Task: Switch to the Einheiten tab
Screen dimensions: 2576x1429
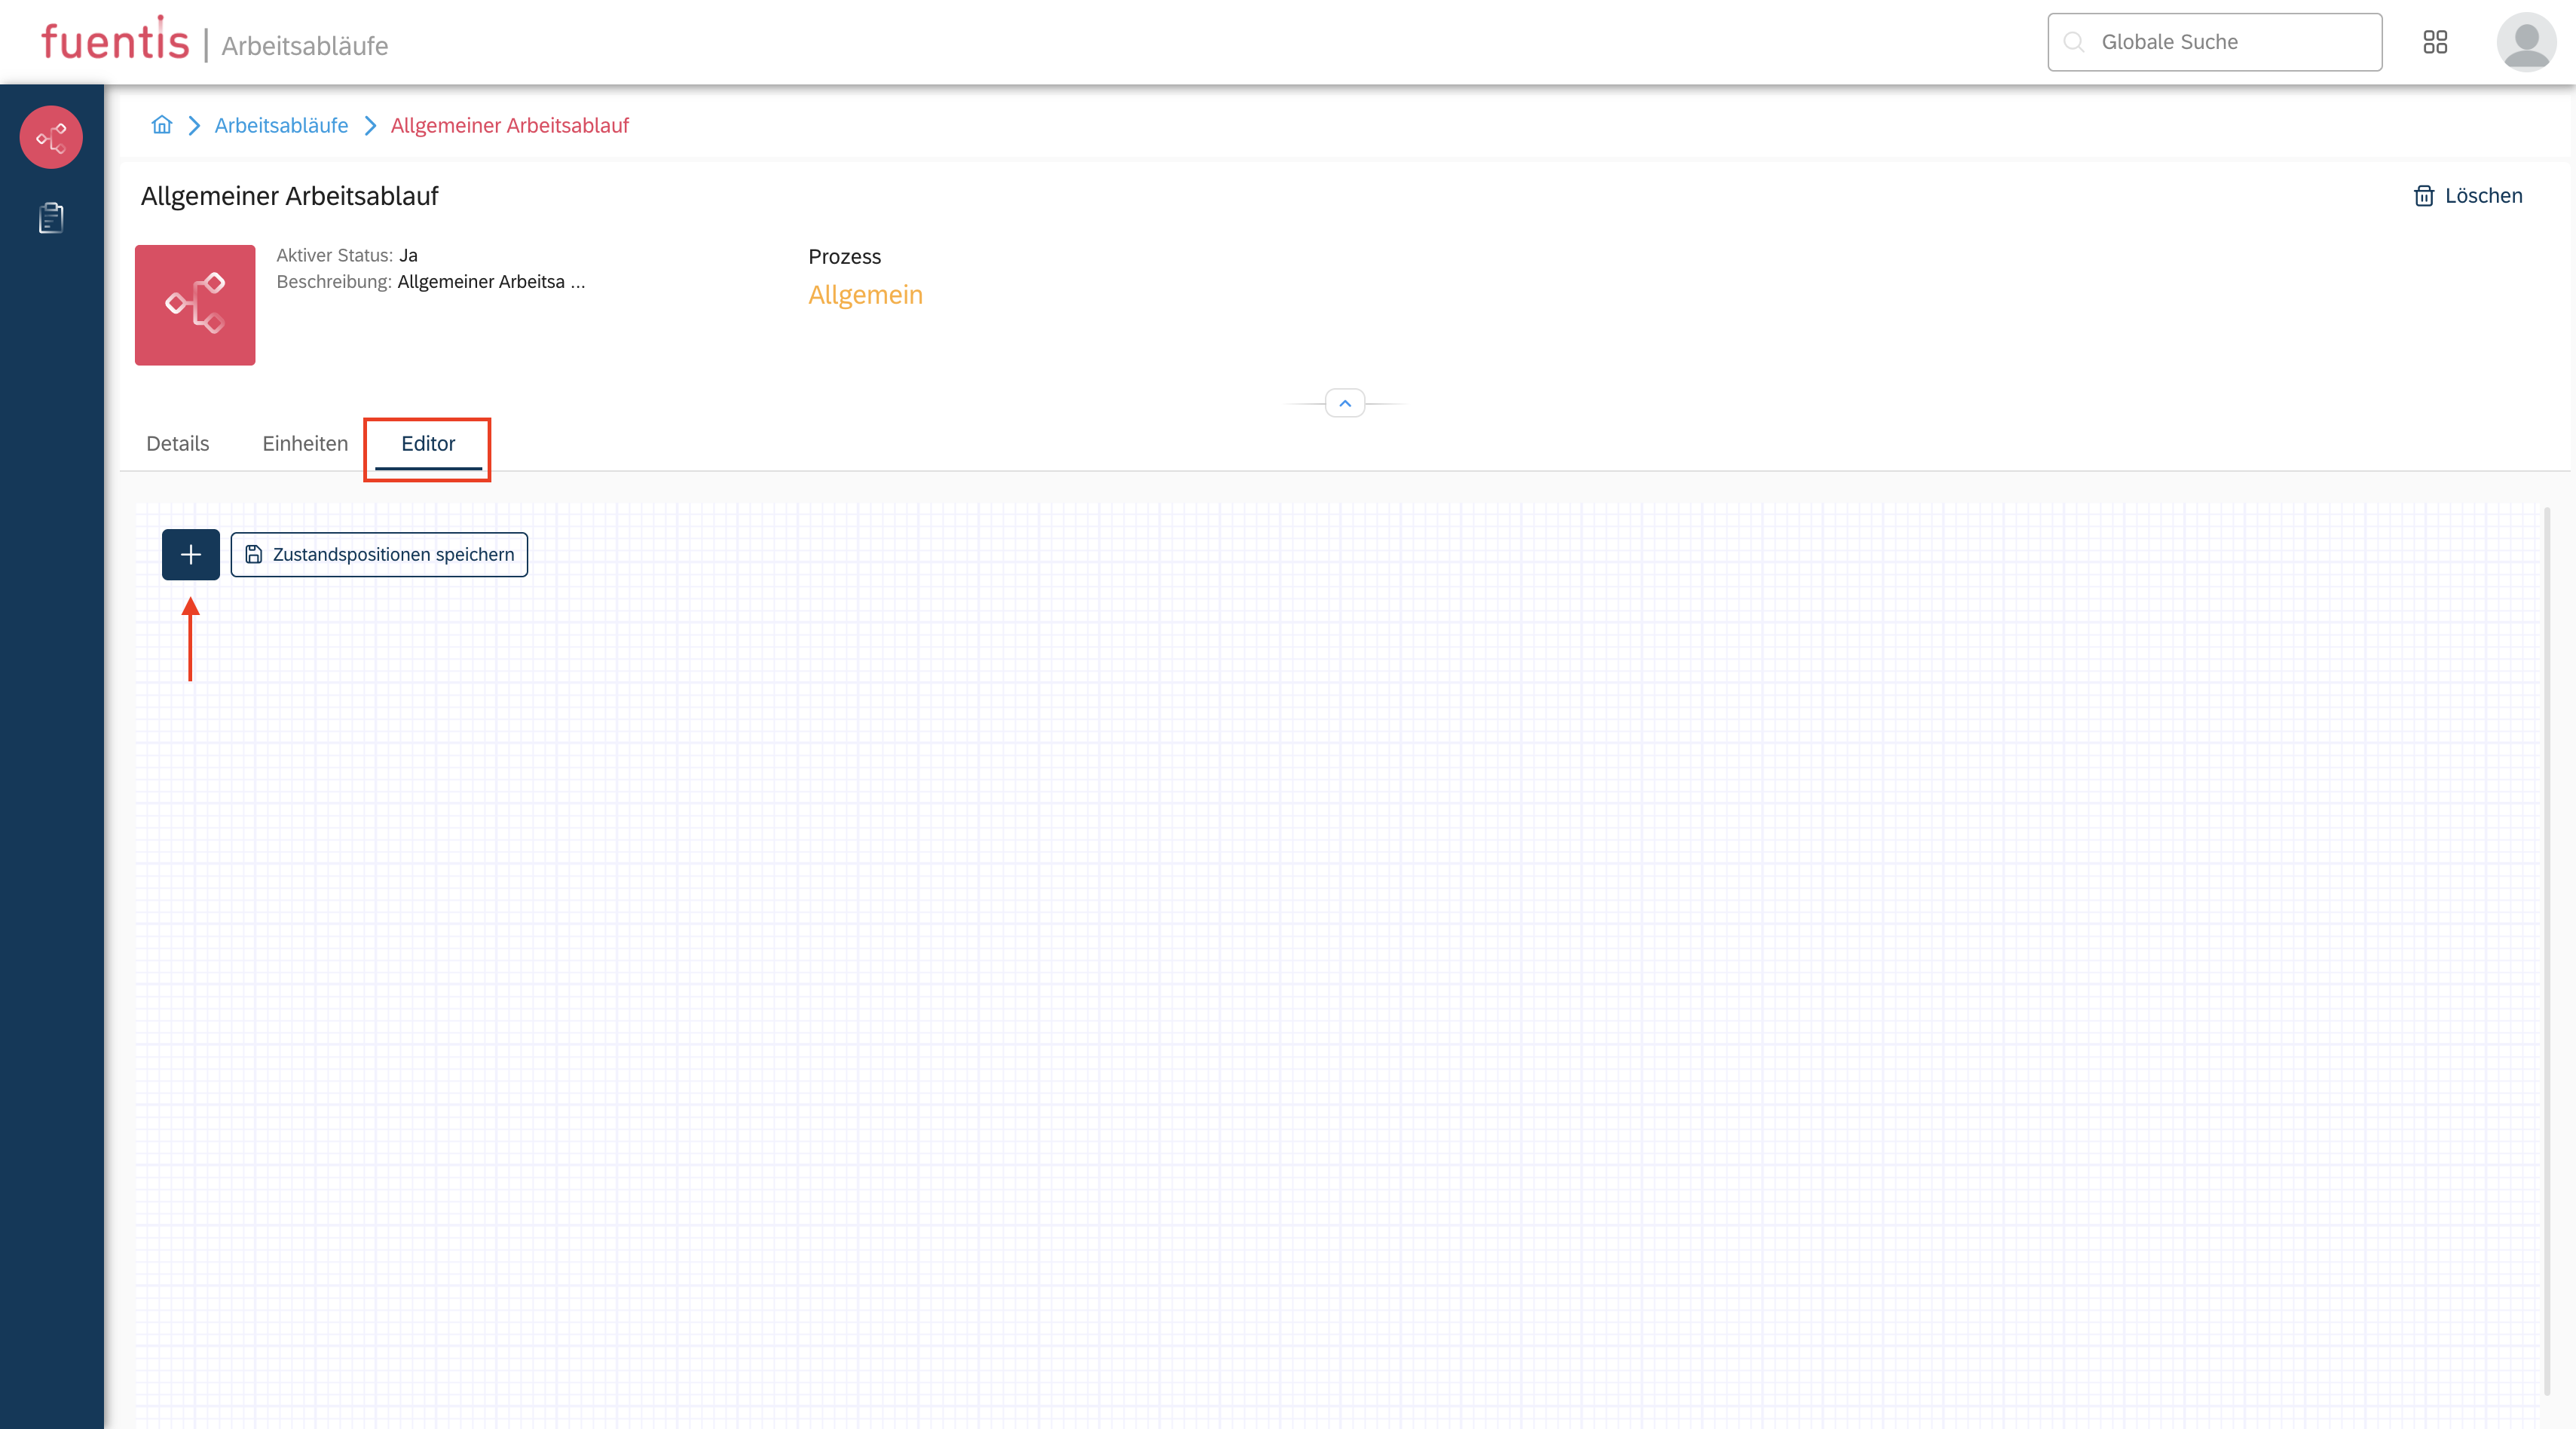Action: [304, 443]
